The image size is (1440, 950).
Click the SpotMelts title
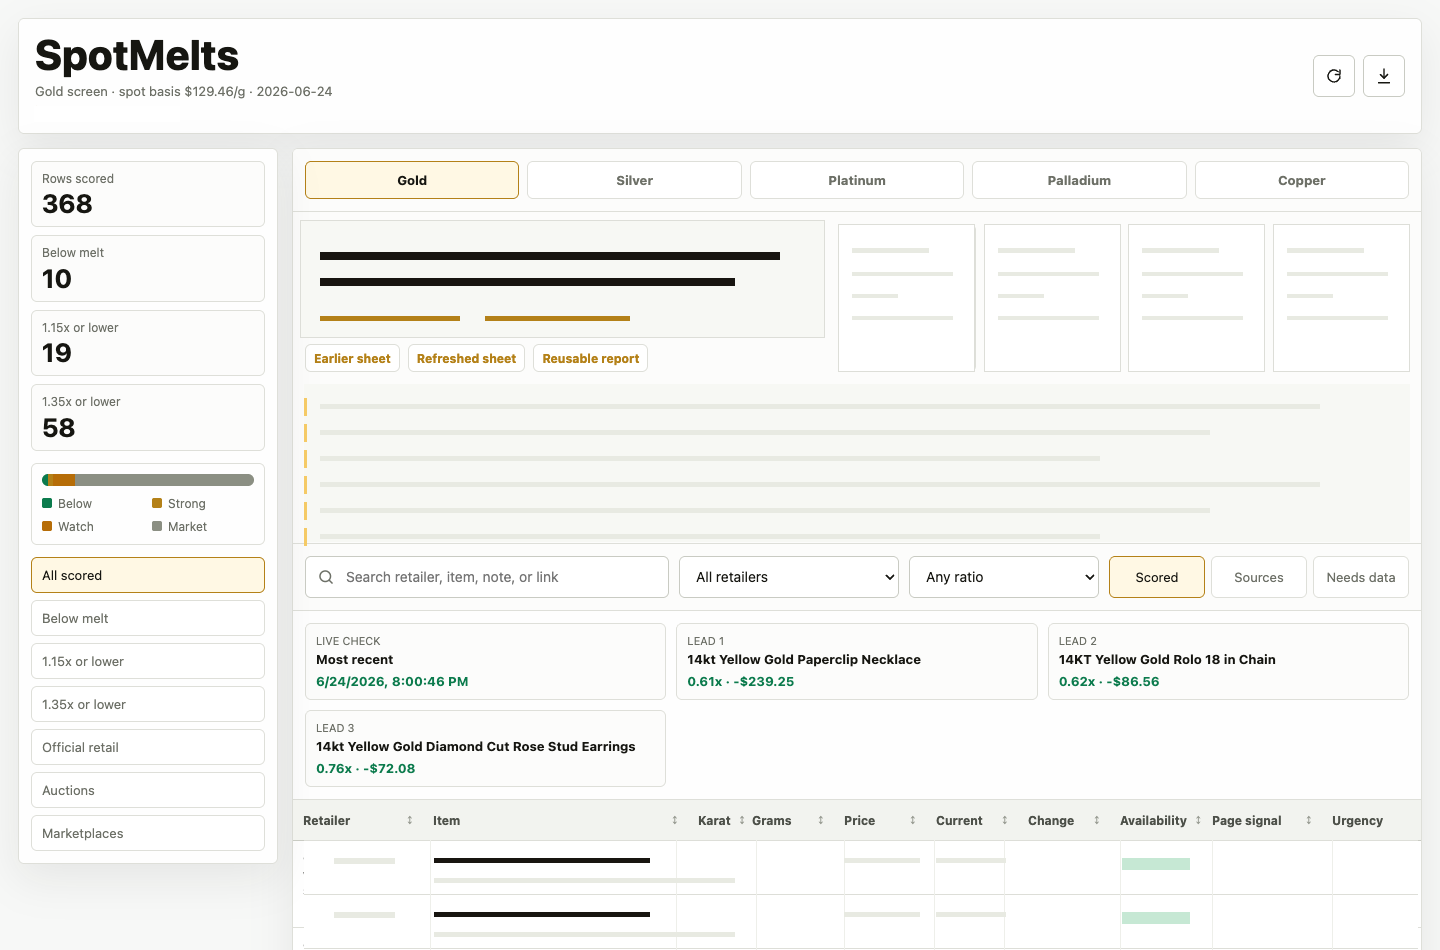coord(137,56)
